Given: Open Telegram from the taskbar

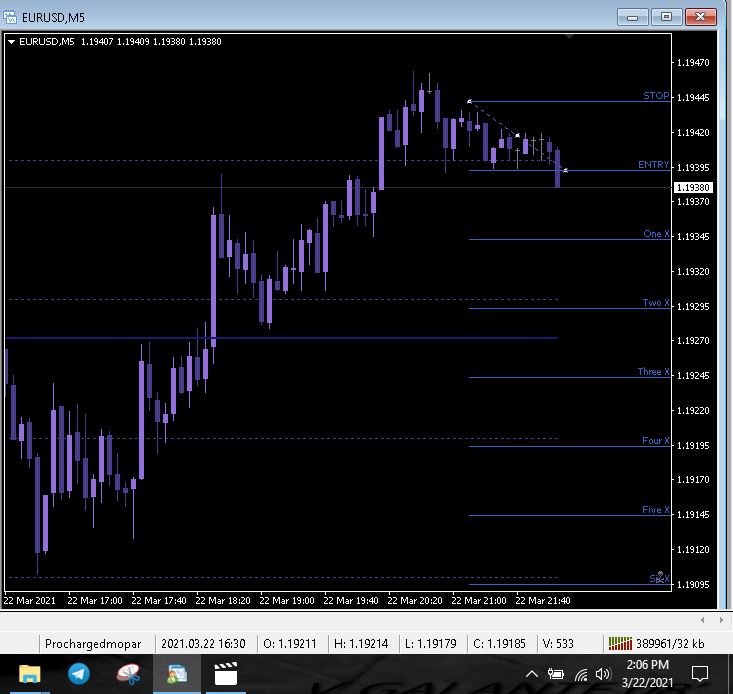Looking at the screenshot, I should 79,674.
